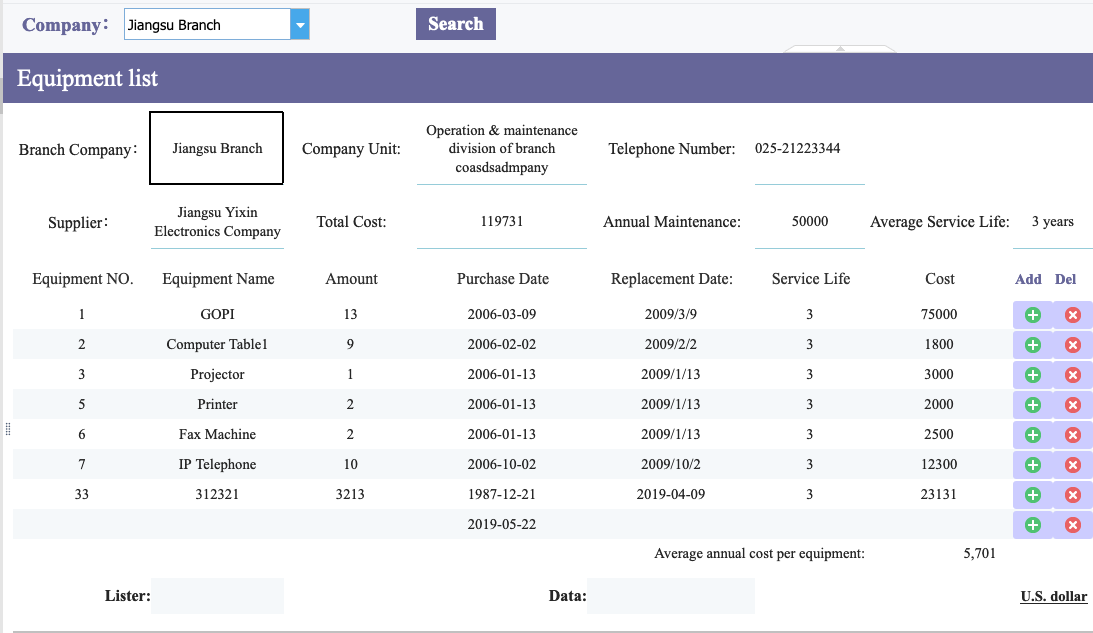Click delete icon in the 2019-05-22 row
This screenshot has width=1093, height=633.
coord(1073,525)
